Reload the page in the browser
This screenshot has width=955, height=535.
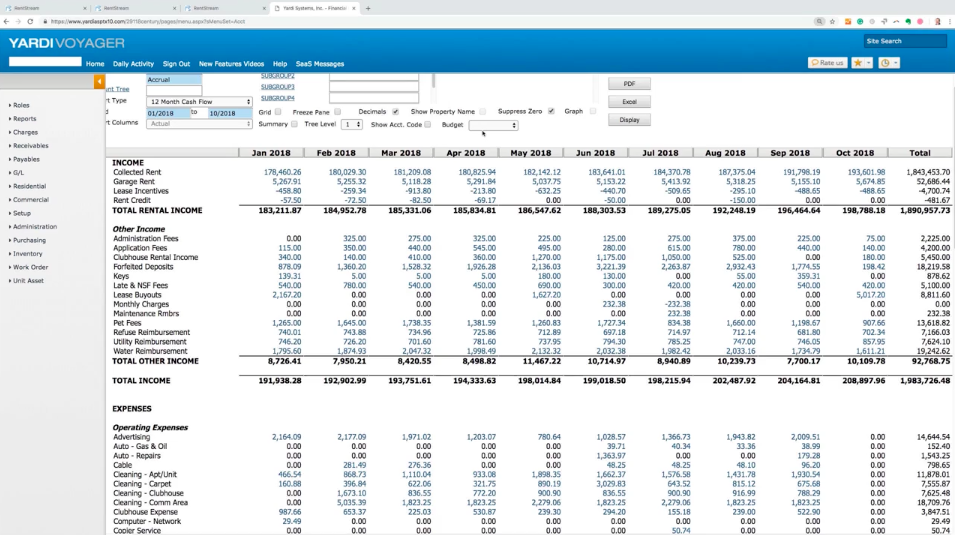tap(30, 21)
